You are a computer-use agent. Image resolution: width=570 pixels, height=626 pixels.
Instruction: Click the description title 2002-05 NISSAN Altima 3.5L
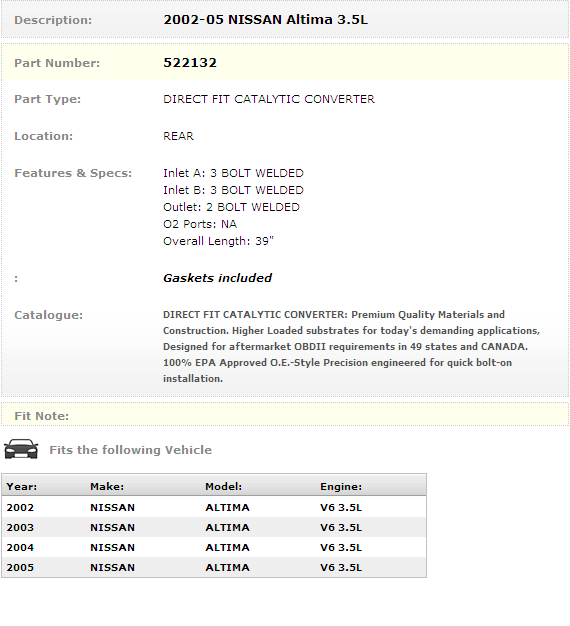(x=265, y=20)
